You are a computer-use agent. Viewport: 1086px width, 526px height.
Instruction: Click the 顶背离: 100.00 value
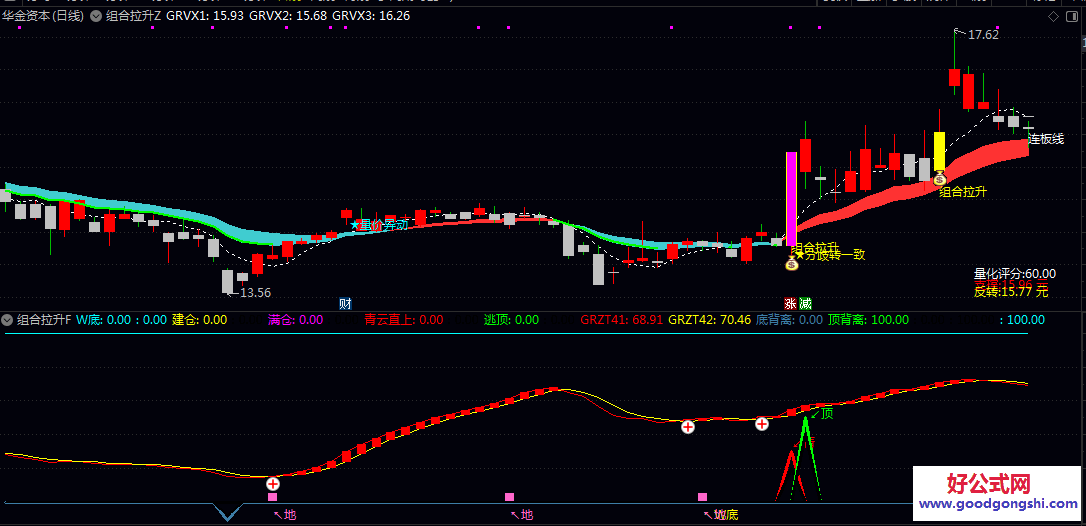(869, 319)
